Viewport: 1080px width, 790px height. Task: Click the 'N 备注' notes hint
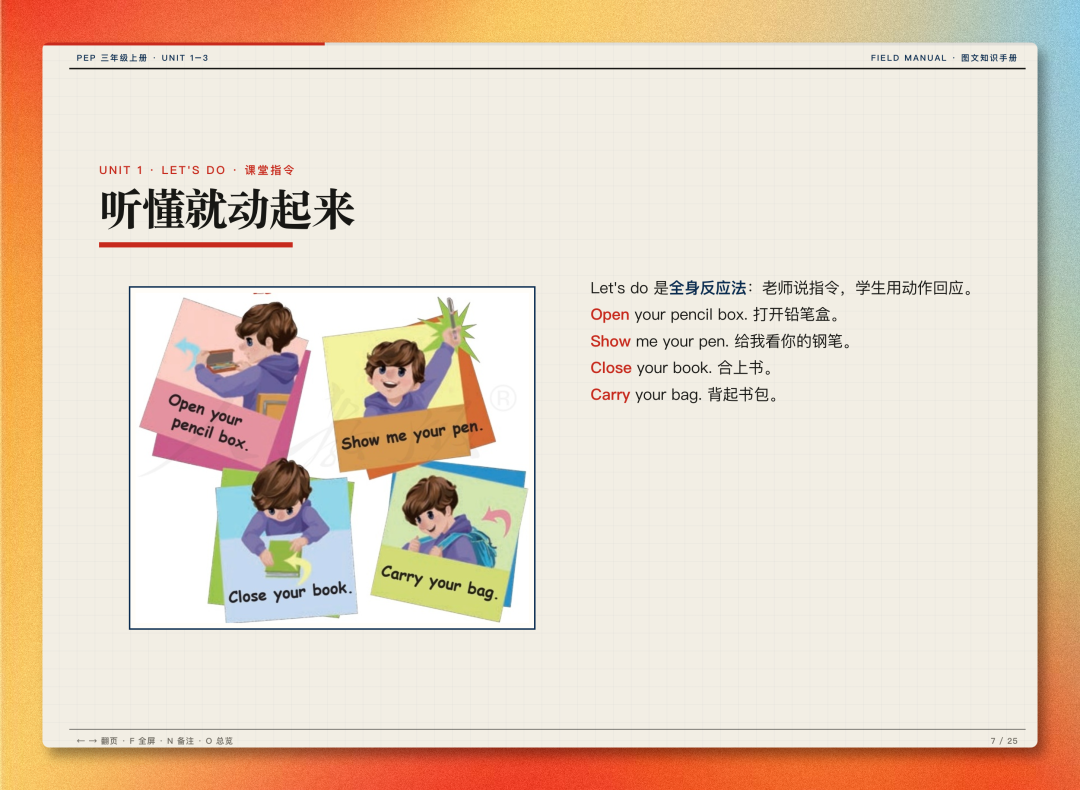tap(180, 741)
